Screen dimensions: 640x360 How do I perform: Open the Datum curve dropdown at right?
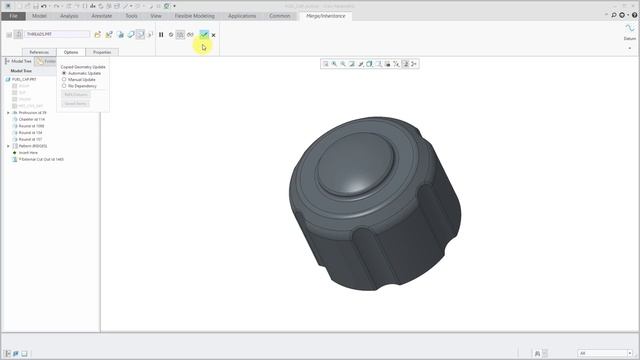click(x=630, y=48)
